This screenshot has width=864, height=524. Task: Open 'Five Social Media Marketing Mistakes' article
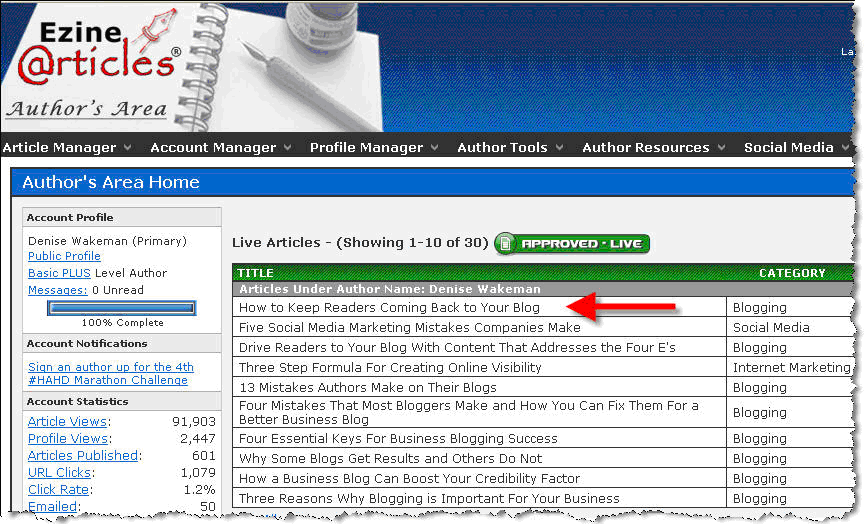pos(409,327)
